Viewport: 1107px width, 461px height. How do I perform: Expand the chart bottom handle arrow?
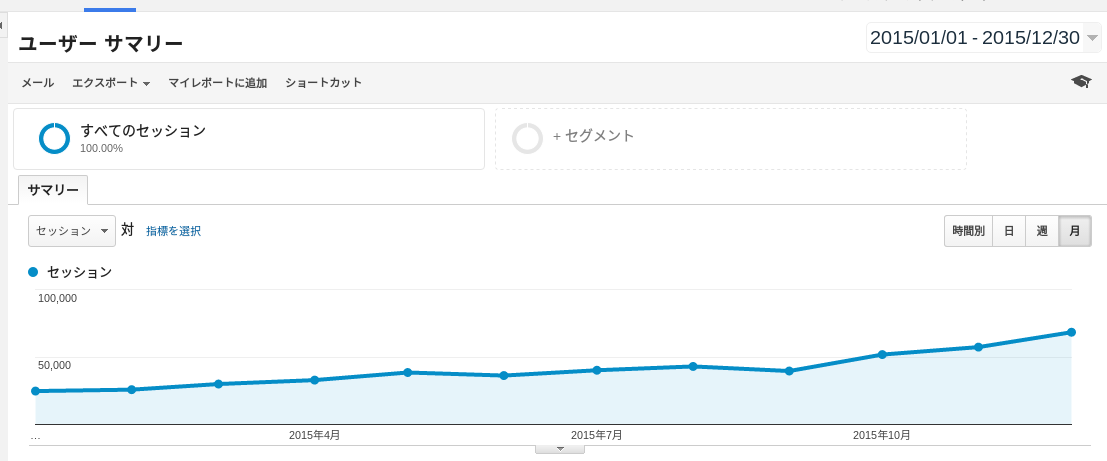pyautogui.click(x=560, y=449)
